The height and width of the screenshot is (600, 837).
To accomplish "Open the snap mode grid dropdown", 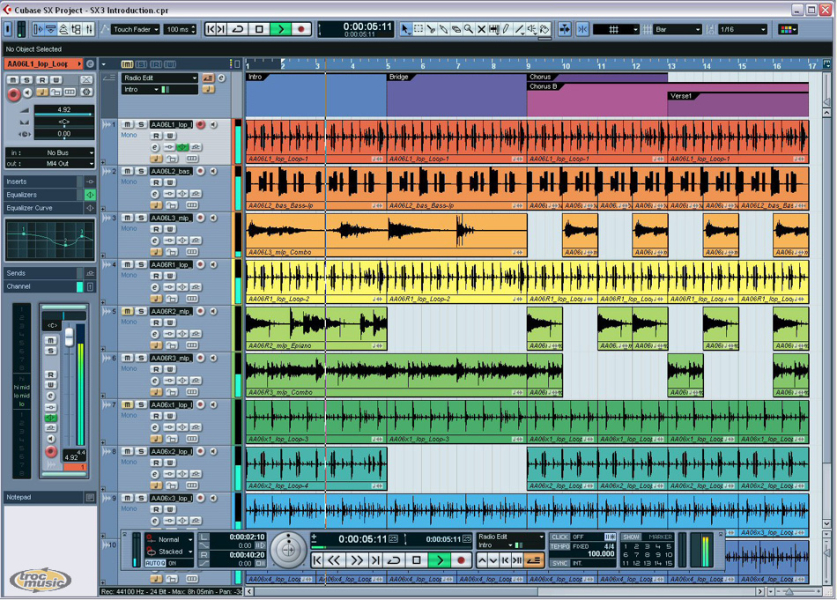I will (615, 29).
